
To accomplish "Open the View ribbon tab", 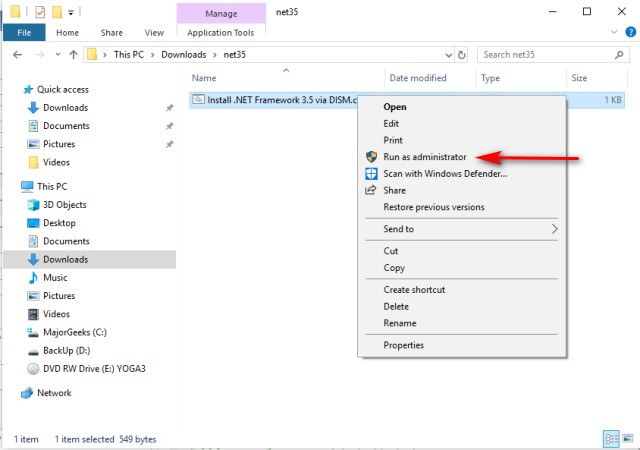I will click(153, 32).
